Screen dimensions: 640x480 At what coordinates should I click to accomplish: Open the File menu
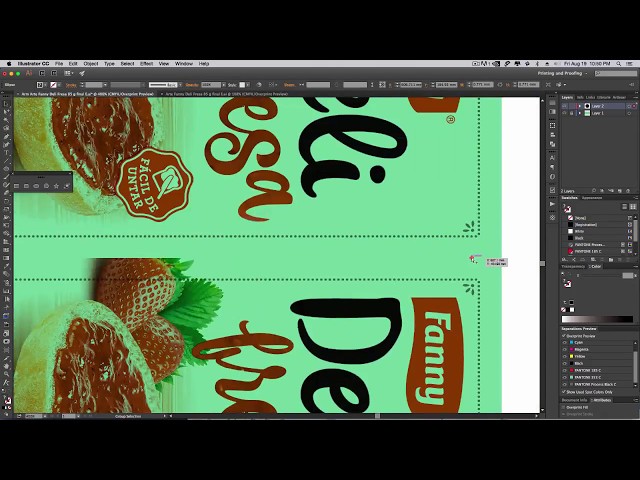[59, 64]
